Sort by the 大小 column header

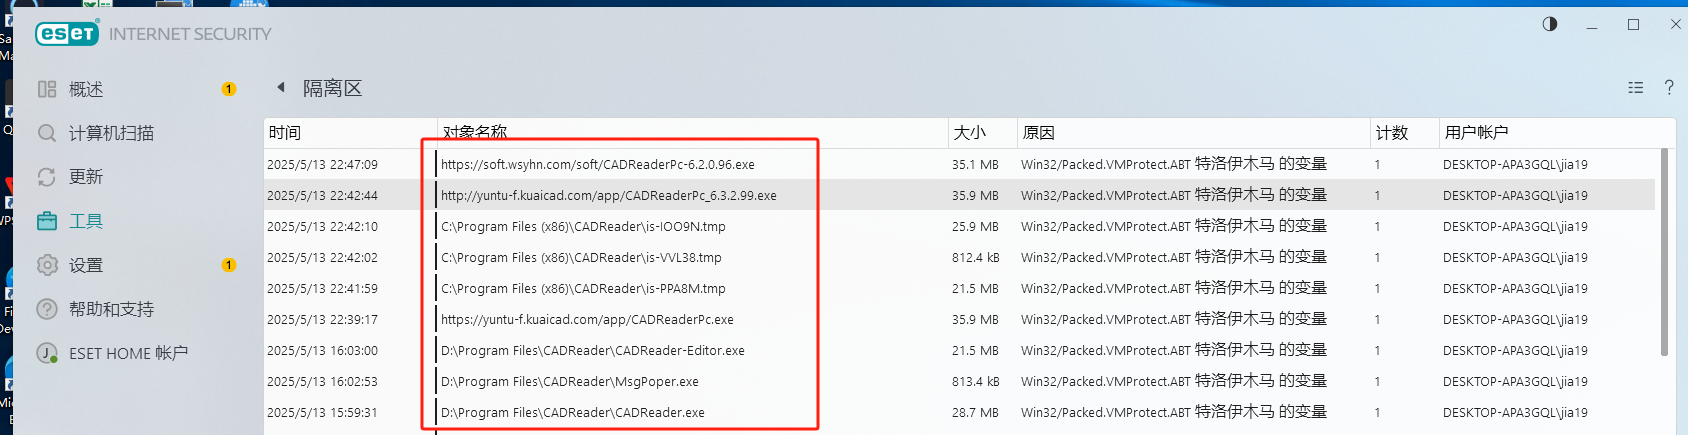982,133
